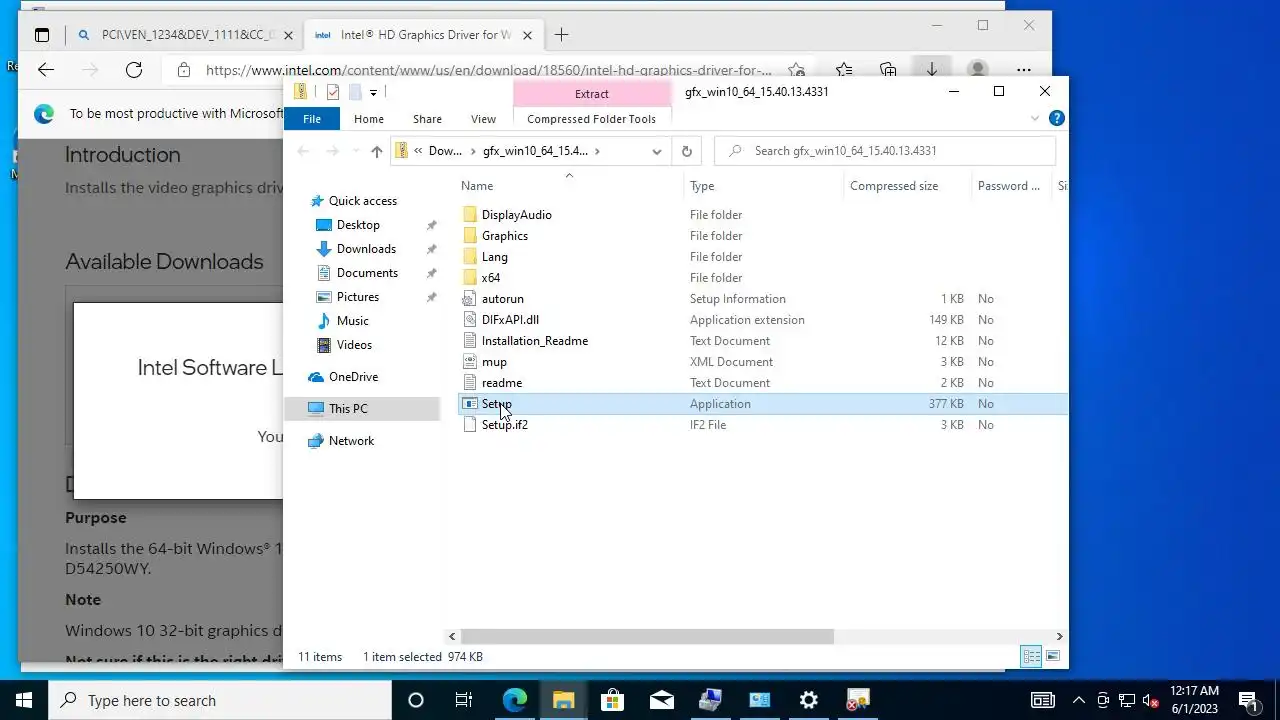Open the Compressed Folder Tools tab
The image size is (1280, 720).
point(591,119)
